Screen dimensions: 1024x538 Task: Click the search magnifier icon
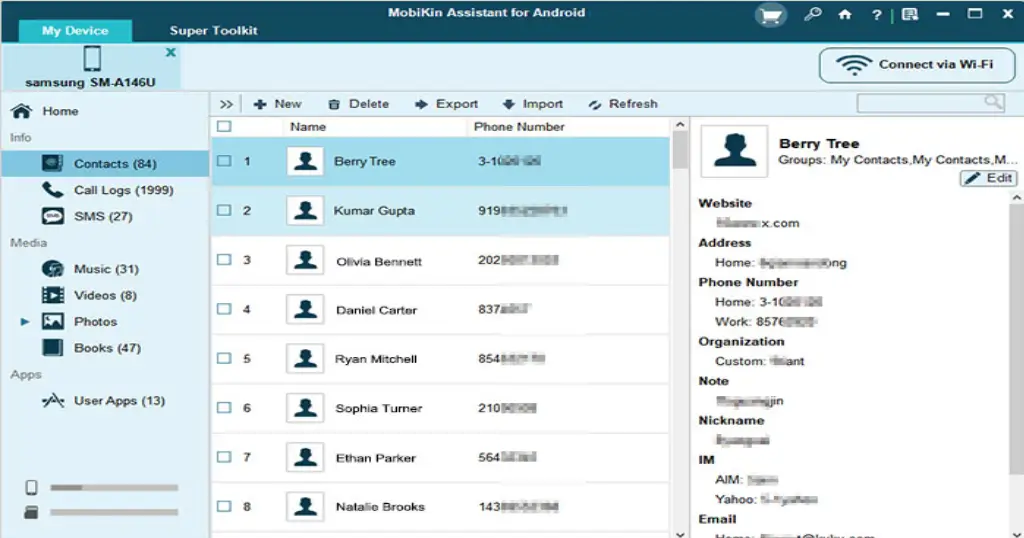(x=993, y=102)
